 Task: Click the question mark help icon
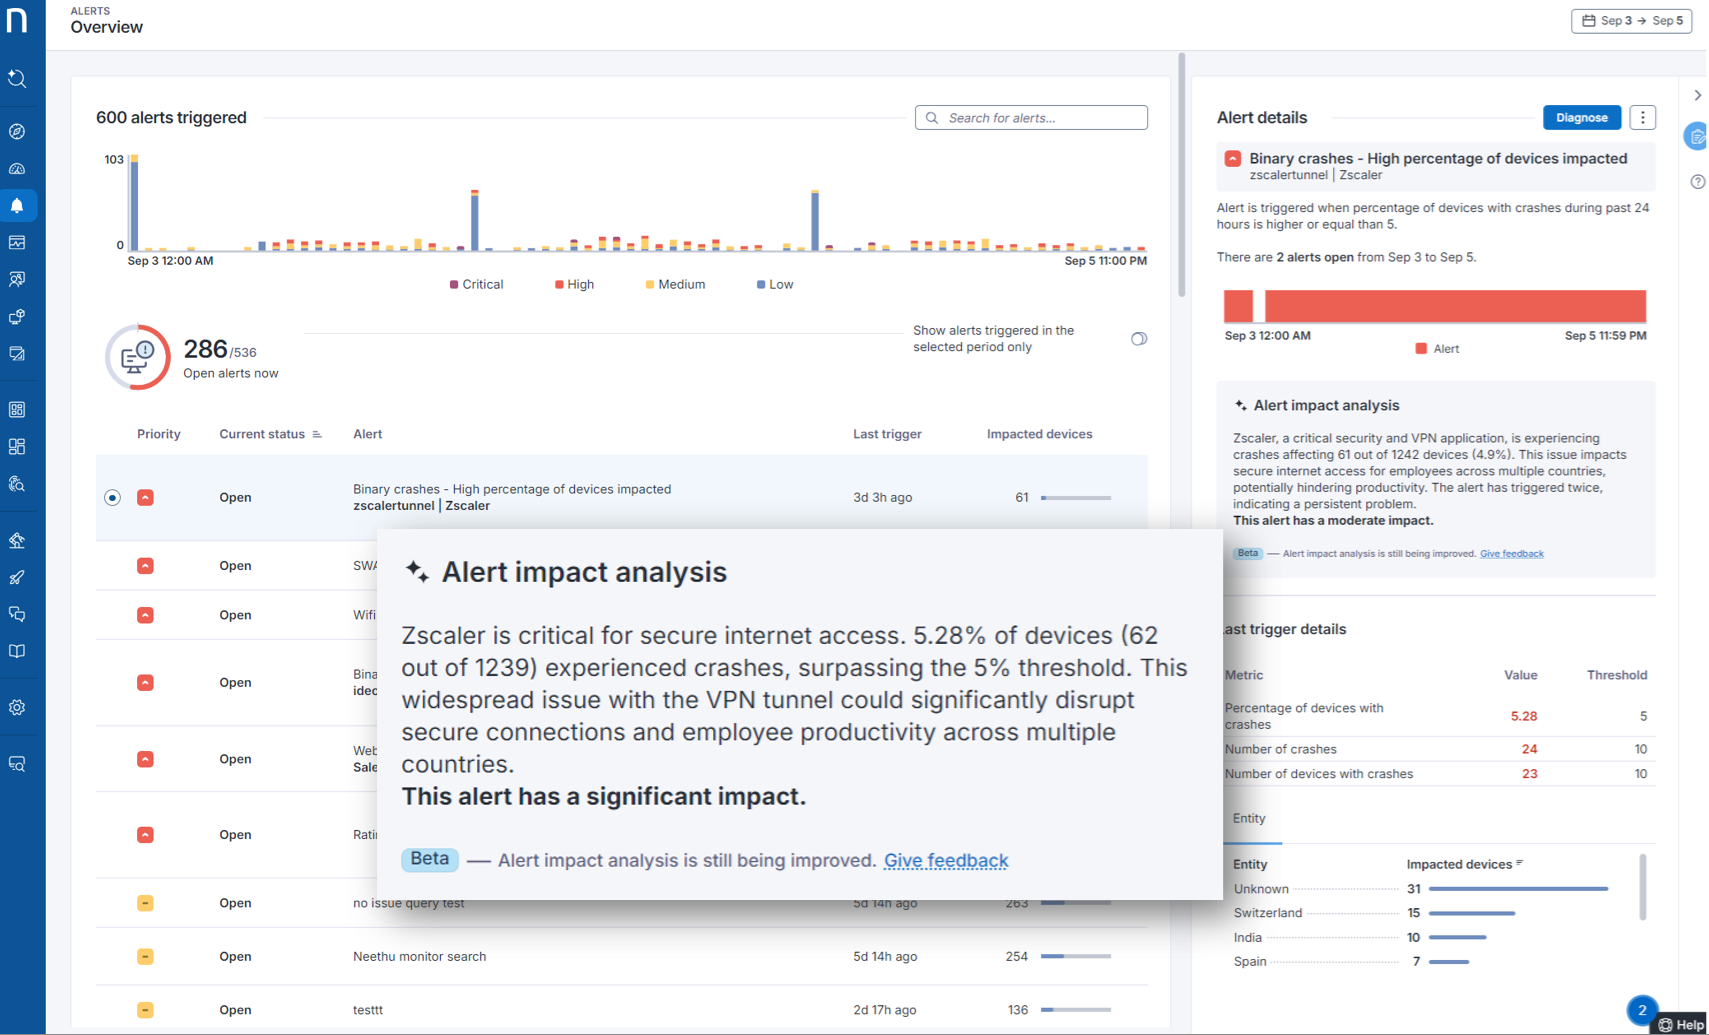pyautogui.click(x=1697, y=182)
